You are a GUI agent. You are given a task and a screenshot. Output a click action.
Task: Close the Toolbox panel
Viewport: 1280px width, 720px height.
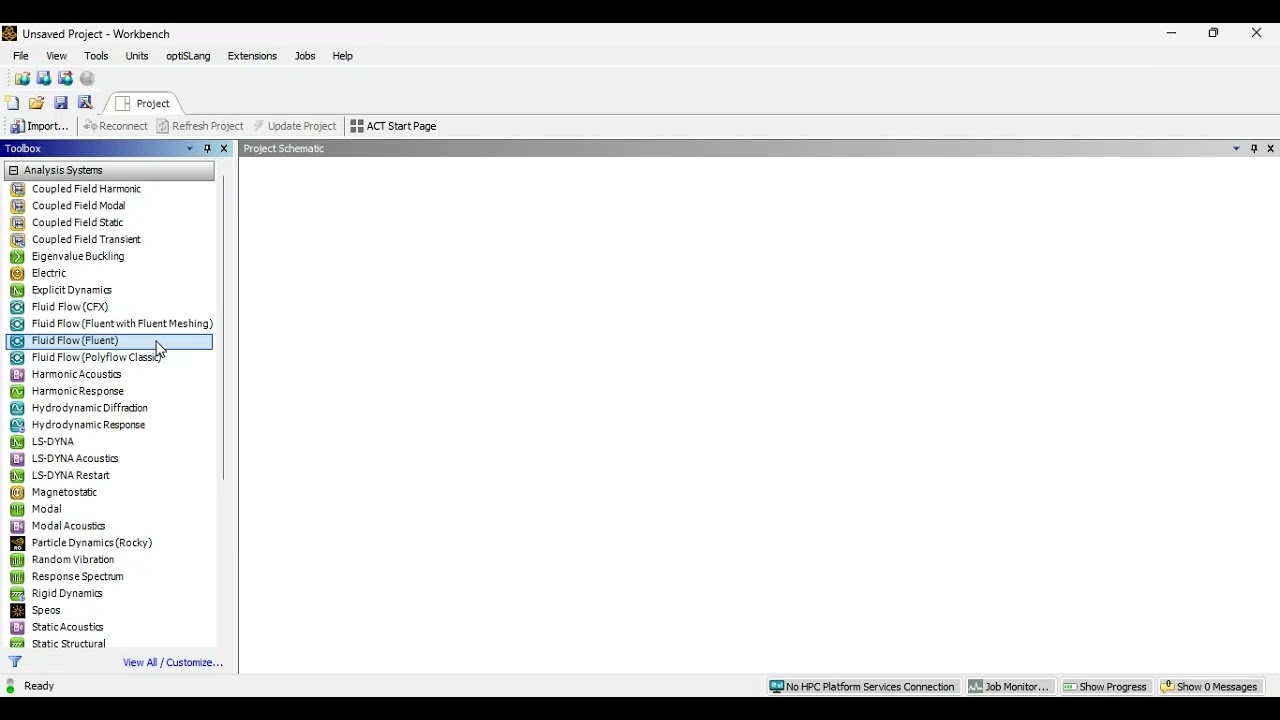[224, 149]
